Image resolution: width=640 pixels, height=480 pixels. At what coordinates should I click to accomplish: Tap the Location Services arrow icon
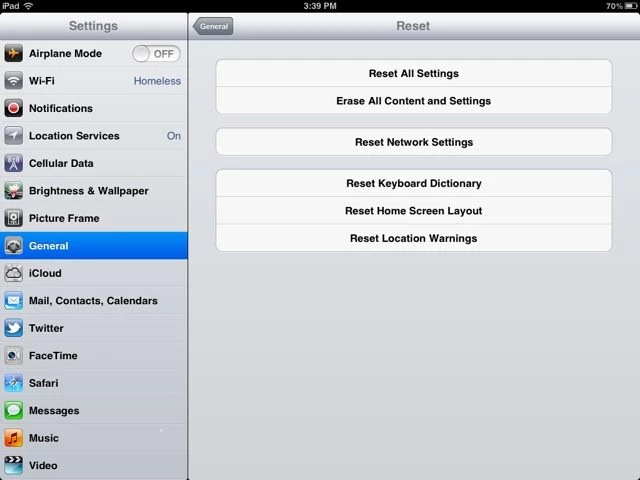click(13, 136)
